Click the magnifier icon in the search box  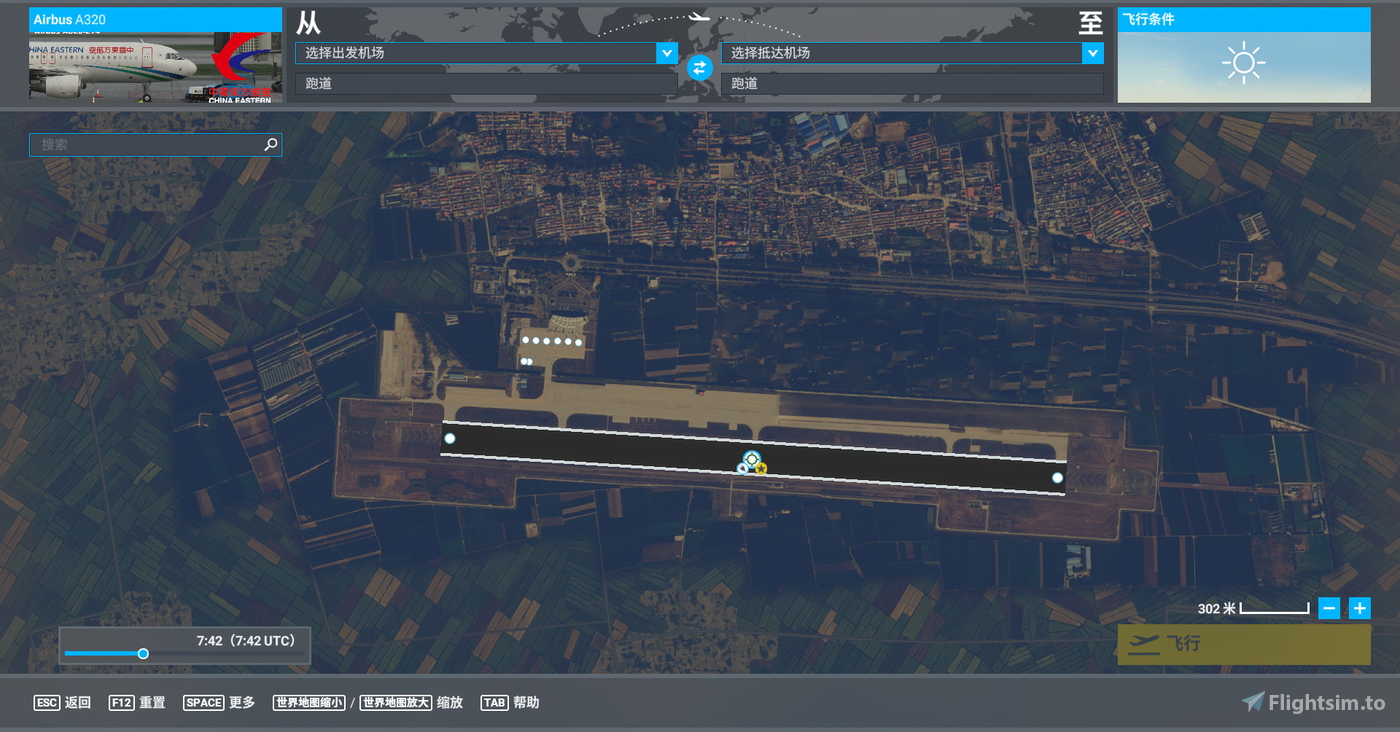270,144
